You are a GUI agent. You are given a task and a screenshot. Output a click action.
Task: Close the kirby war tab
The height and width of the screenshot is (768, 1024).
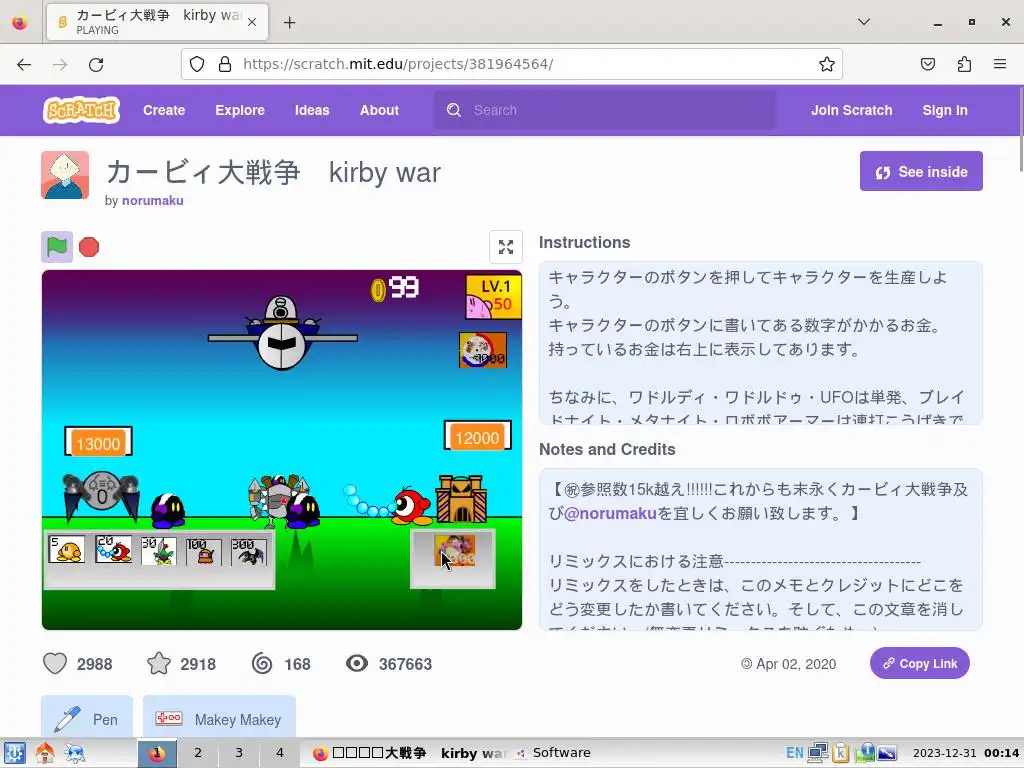(252, 22)
